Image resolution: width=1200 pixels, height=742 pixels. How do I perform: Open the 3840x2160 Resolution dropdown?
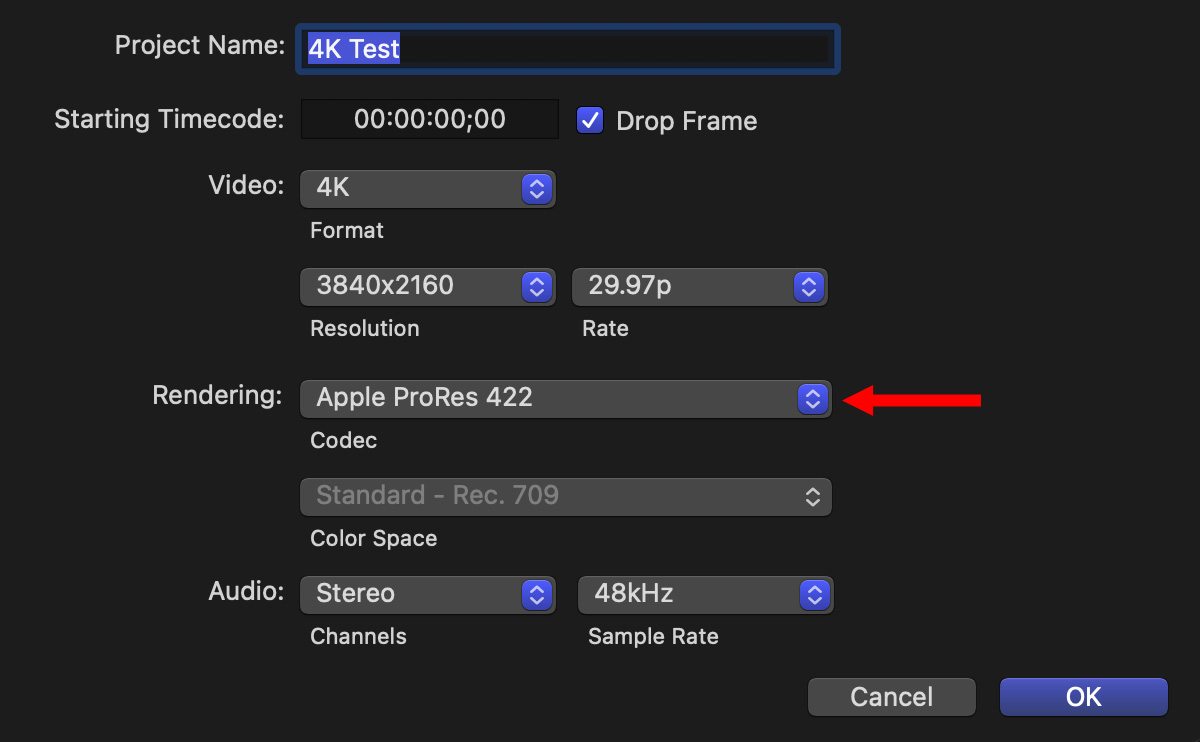427,286
